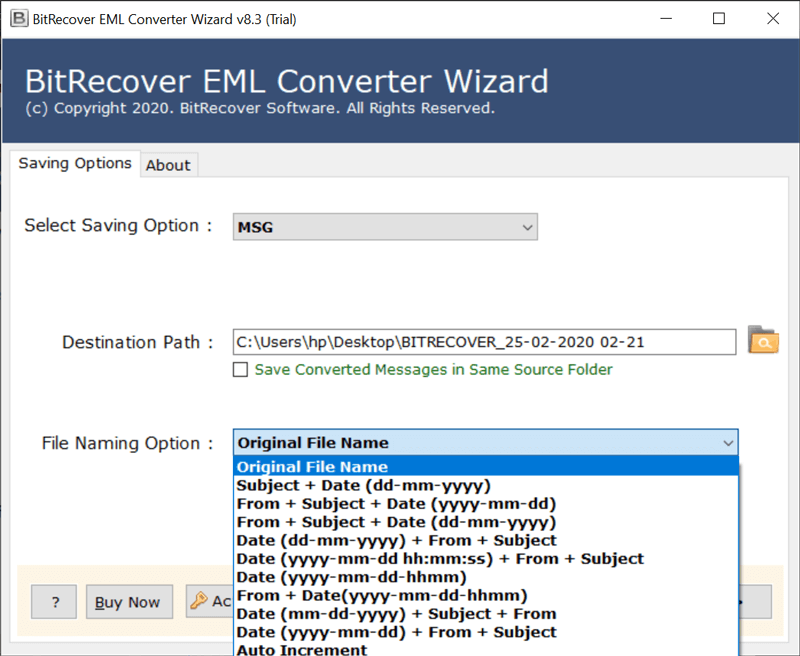Click the folder browse icon beside Destination Path

coord(763,340)
